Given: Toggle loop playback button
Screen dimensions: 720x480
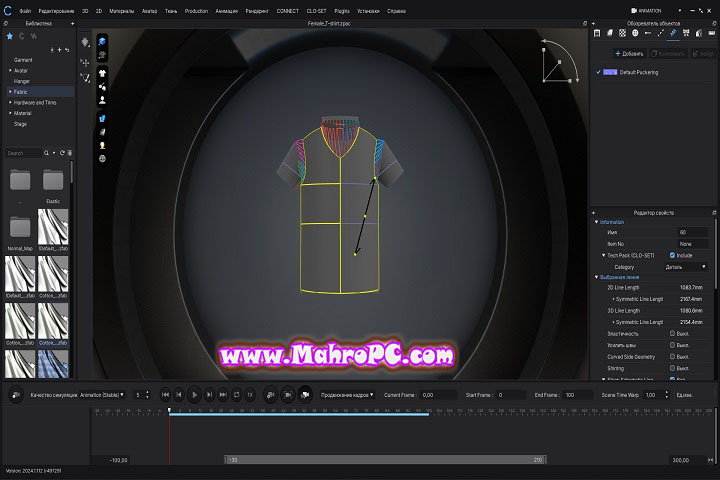Looking at the screenshot, I should (236, 395).
